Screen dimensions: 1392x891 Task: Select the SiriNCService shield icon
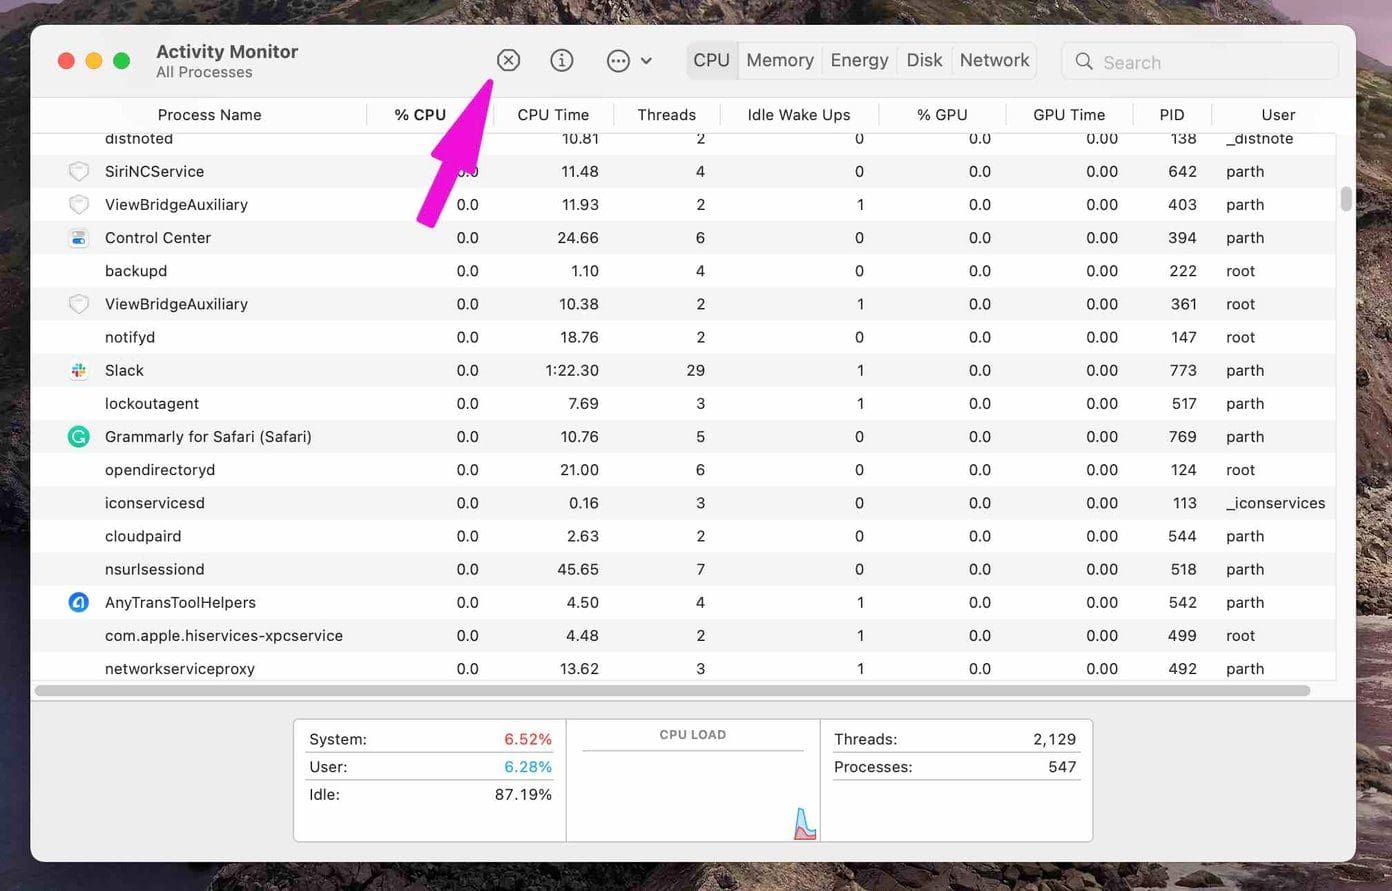coord(78,172)
